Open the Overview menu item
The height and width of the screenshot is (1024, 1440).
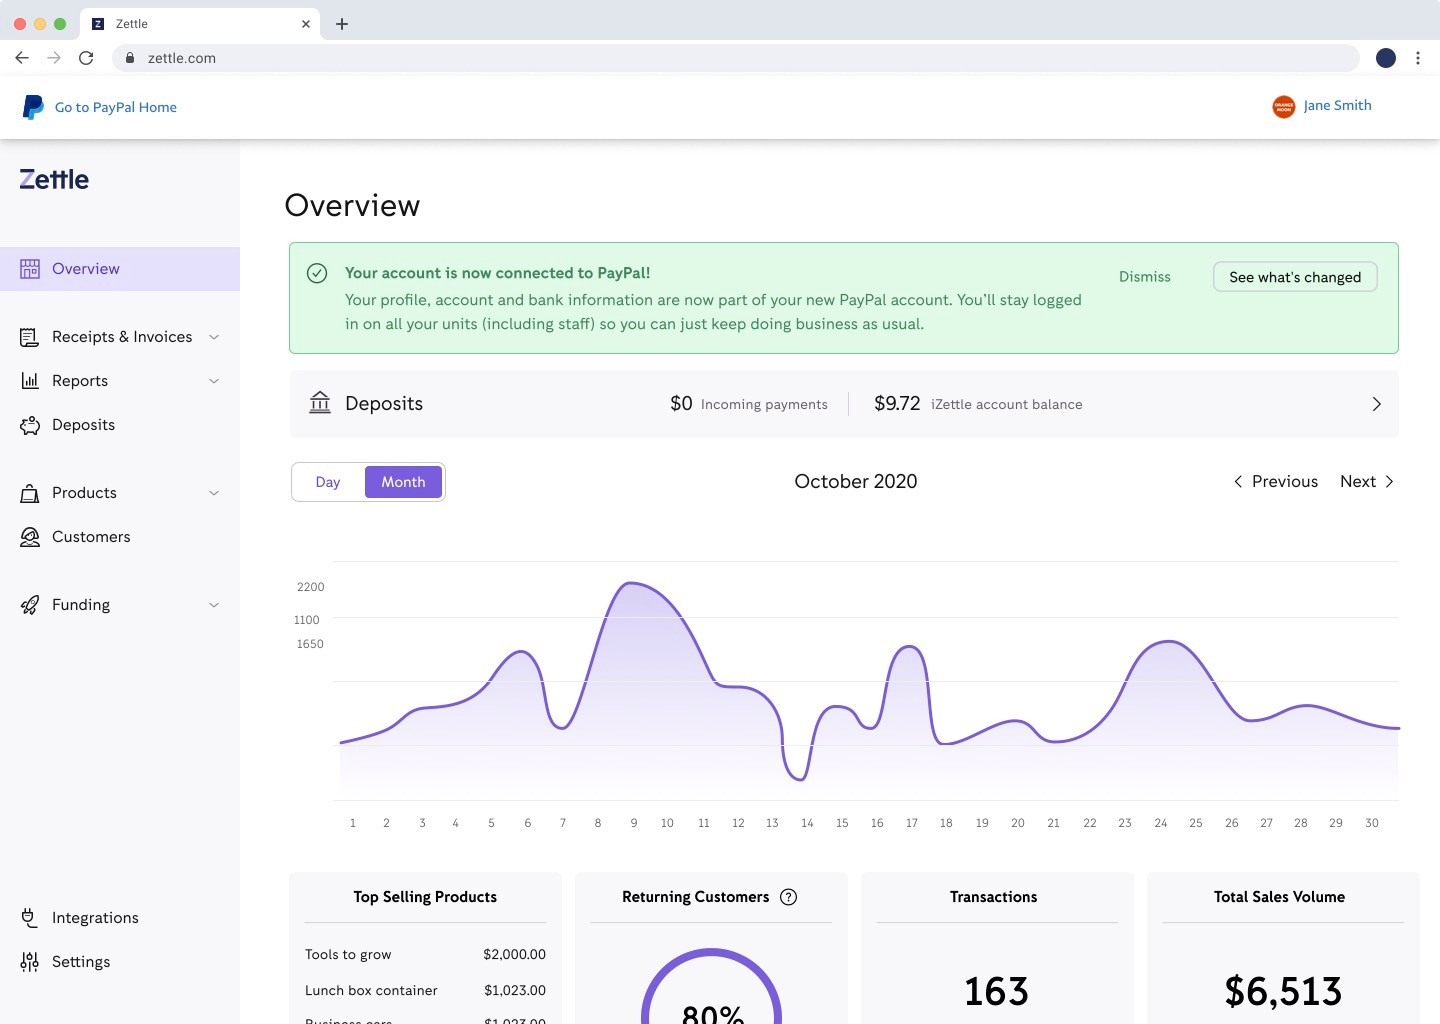click(x=86, y=269)
